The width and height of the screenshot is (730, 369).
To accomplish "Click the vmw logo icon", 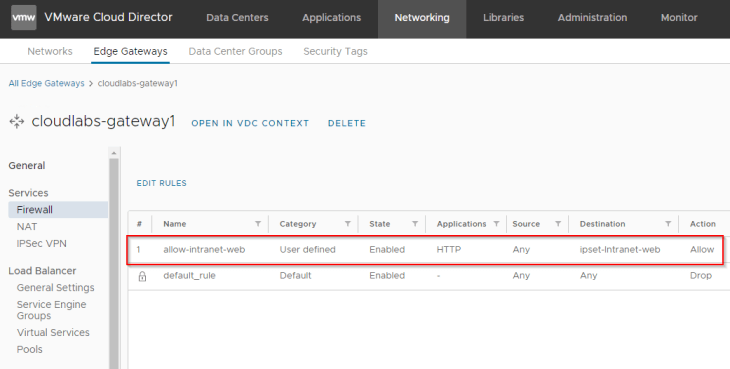I will pos(24,18).
